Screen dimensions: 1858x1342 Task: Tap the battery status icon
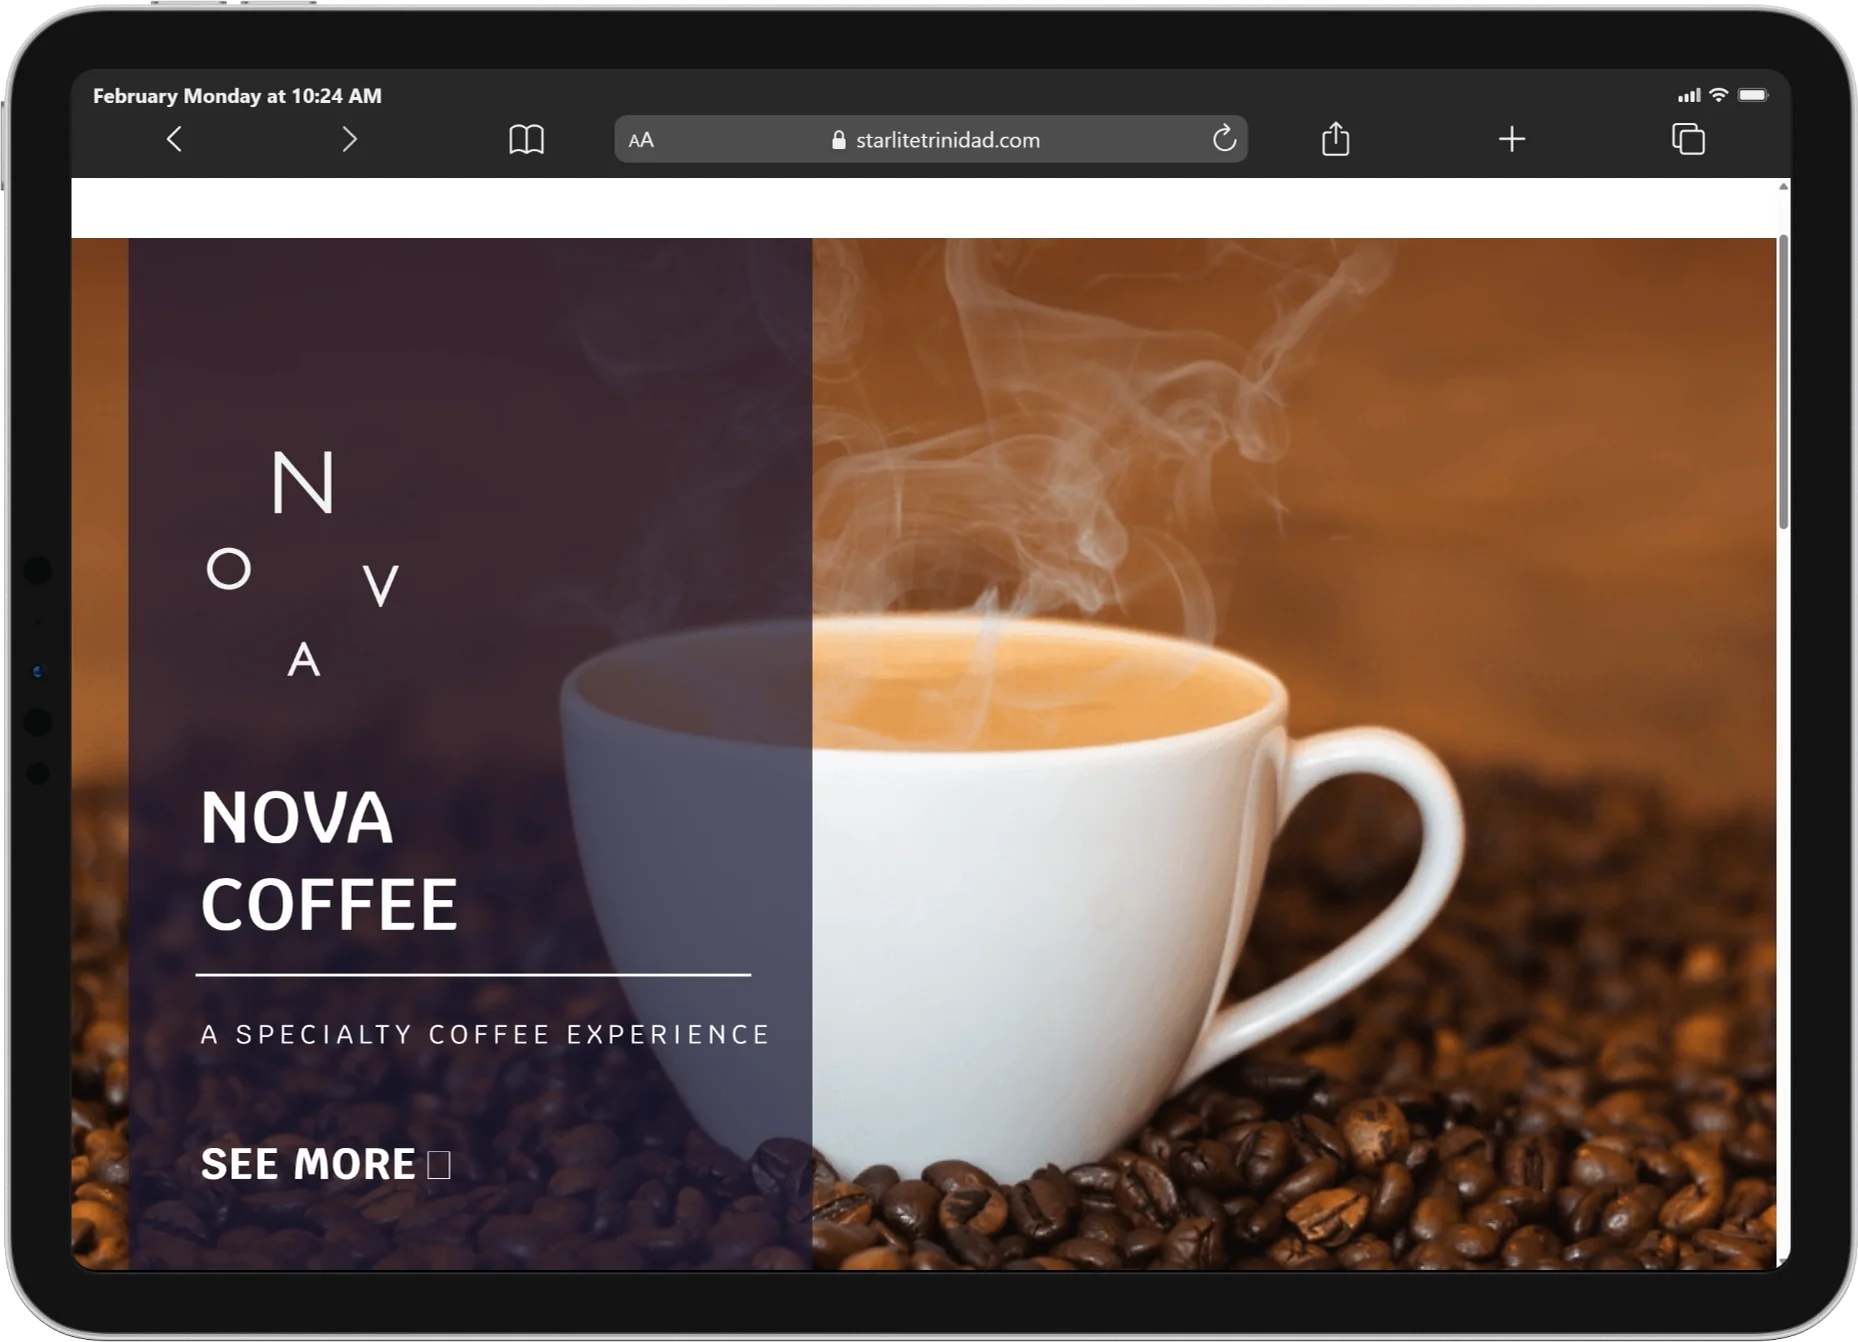pos(1753,95)
